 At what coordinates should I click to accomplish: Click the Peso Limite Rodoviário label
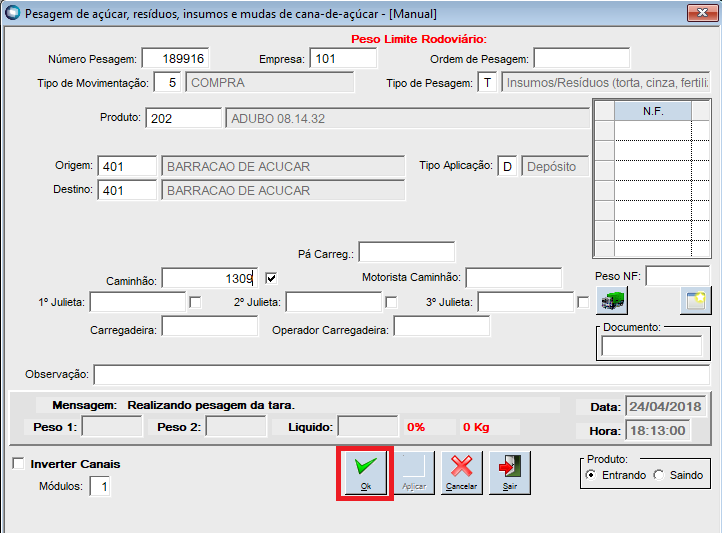[419, 39]
